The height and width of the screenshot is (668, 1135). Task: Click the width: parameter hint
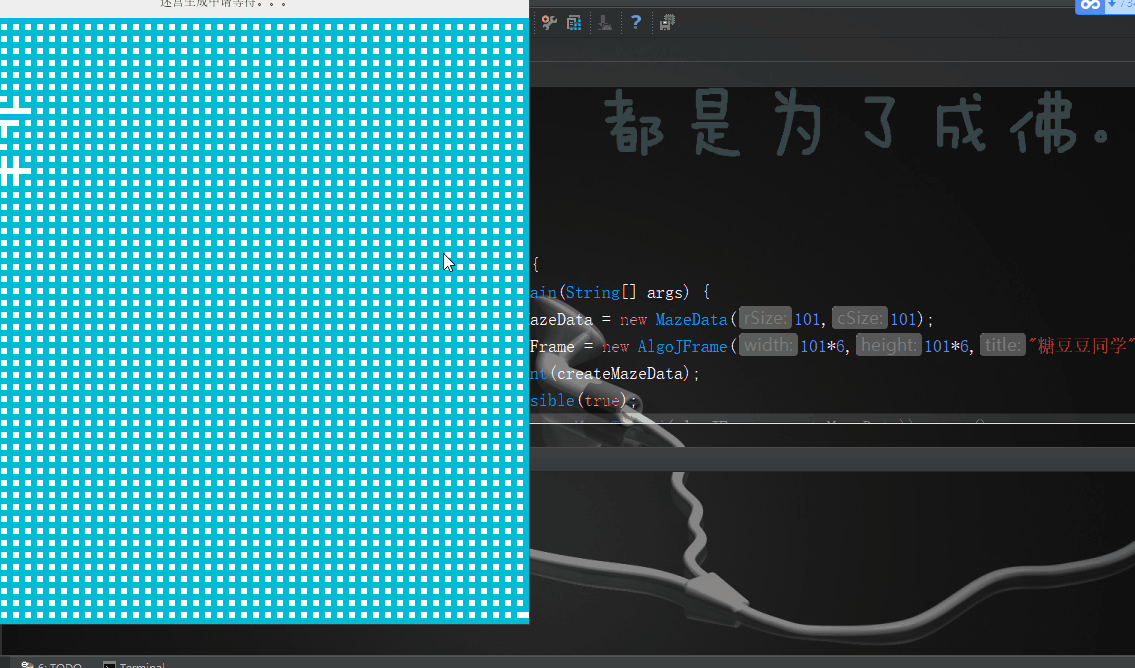[x=768, y=345]
